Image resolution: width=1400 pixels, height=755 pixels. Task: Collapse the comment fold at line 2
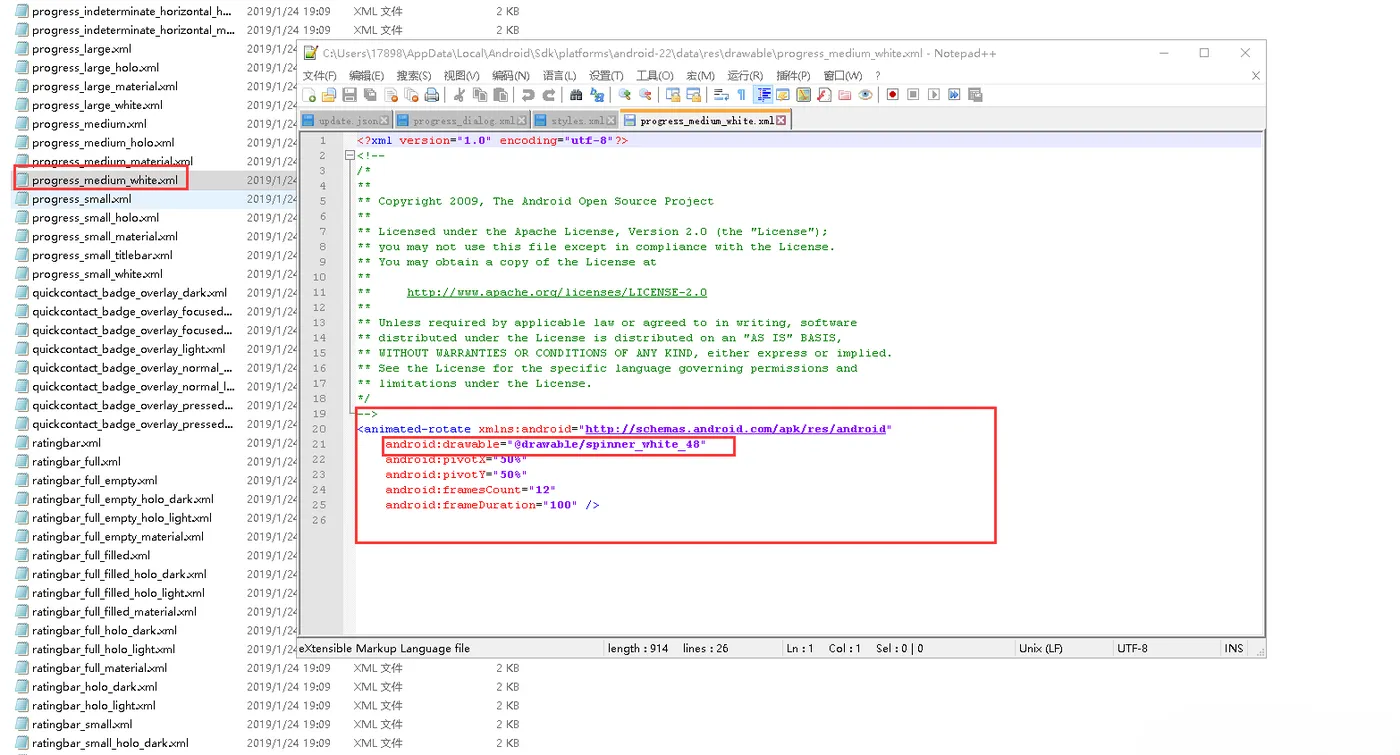[x=349, y=156]
